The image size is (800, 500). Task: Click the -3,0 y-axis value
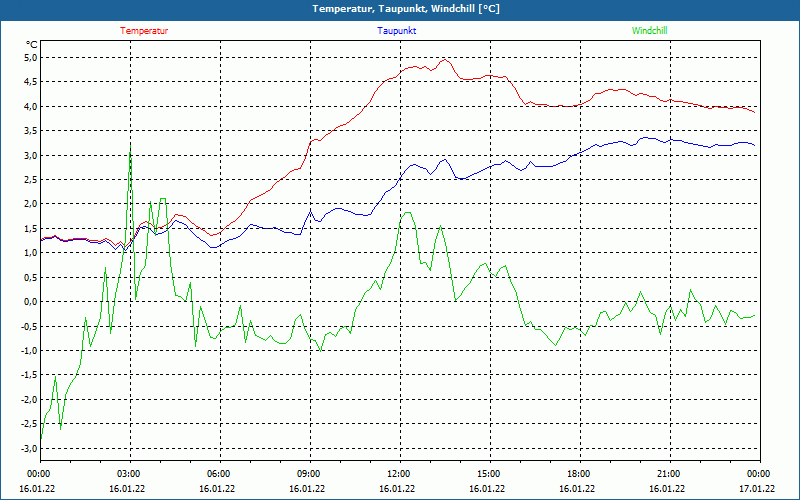[x=30, y=448]
